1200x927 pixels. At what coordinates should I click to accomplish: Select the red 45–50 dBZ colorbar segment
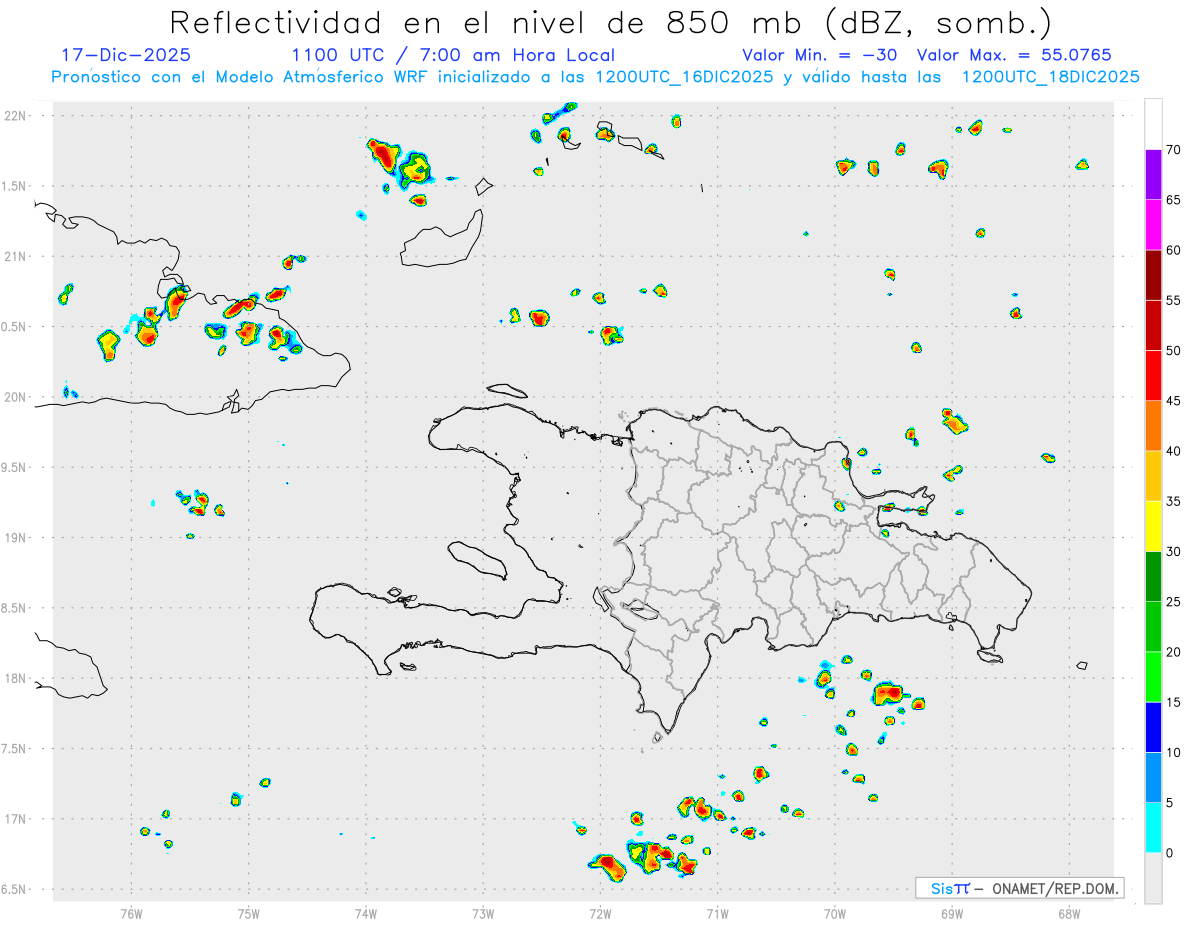tap(1153, 376)
